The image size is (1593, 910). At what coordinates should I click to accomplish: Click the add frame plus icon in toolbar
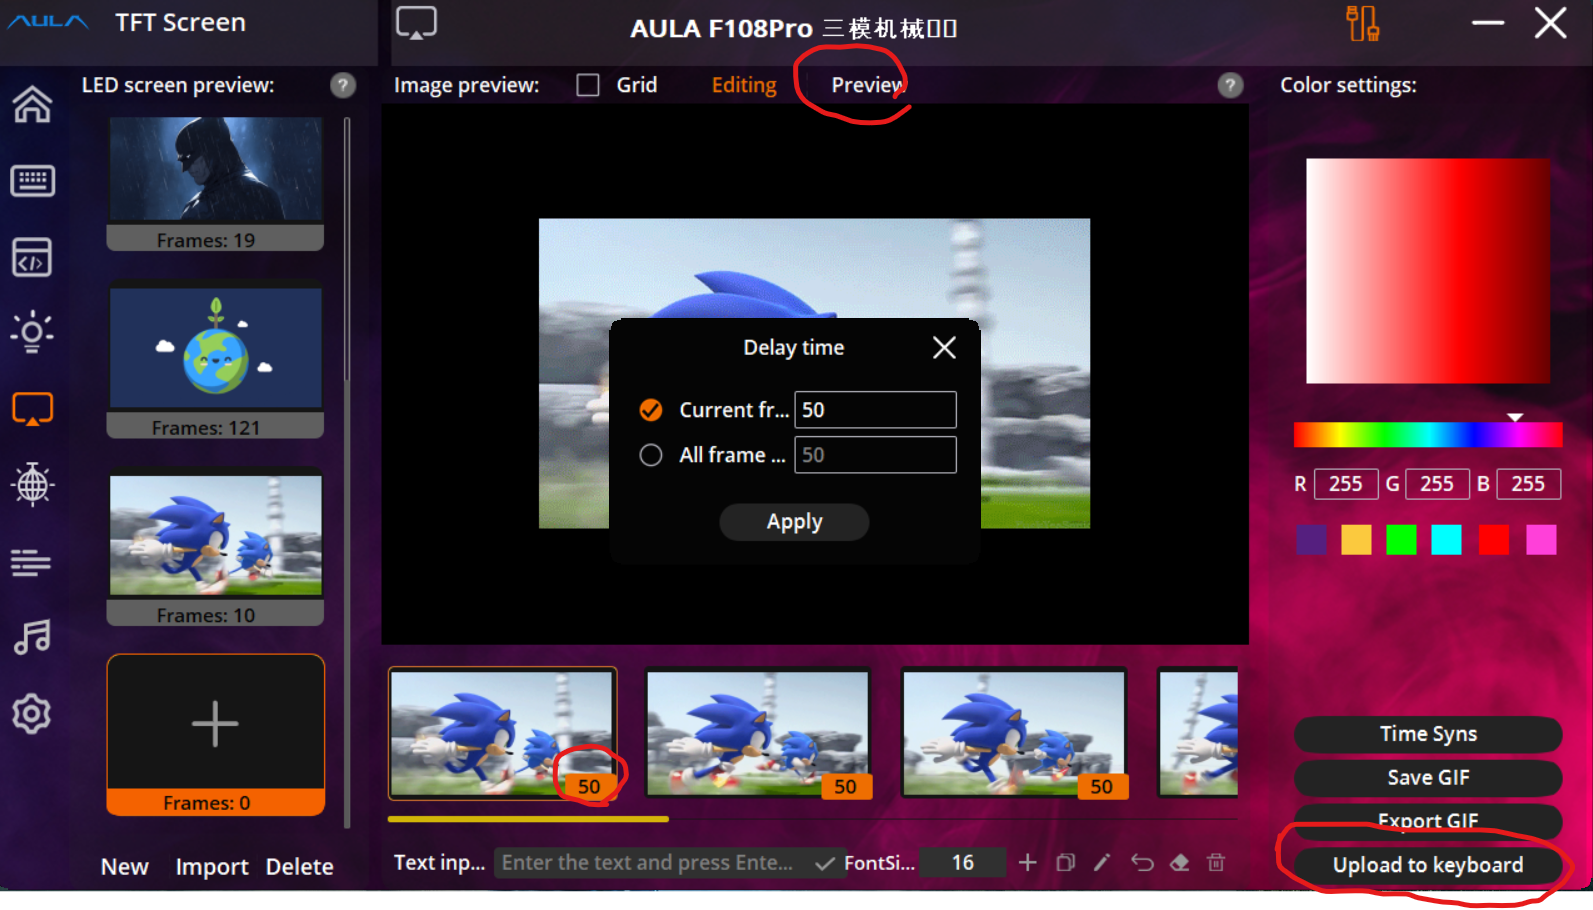click(x=1027, y=862)
